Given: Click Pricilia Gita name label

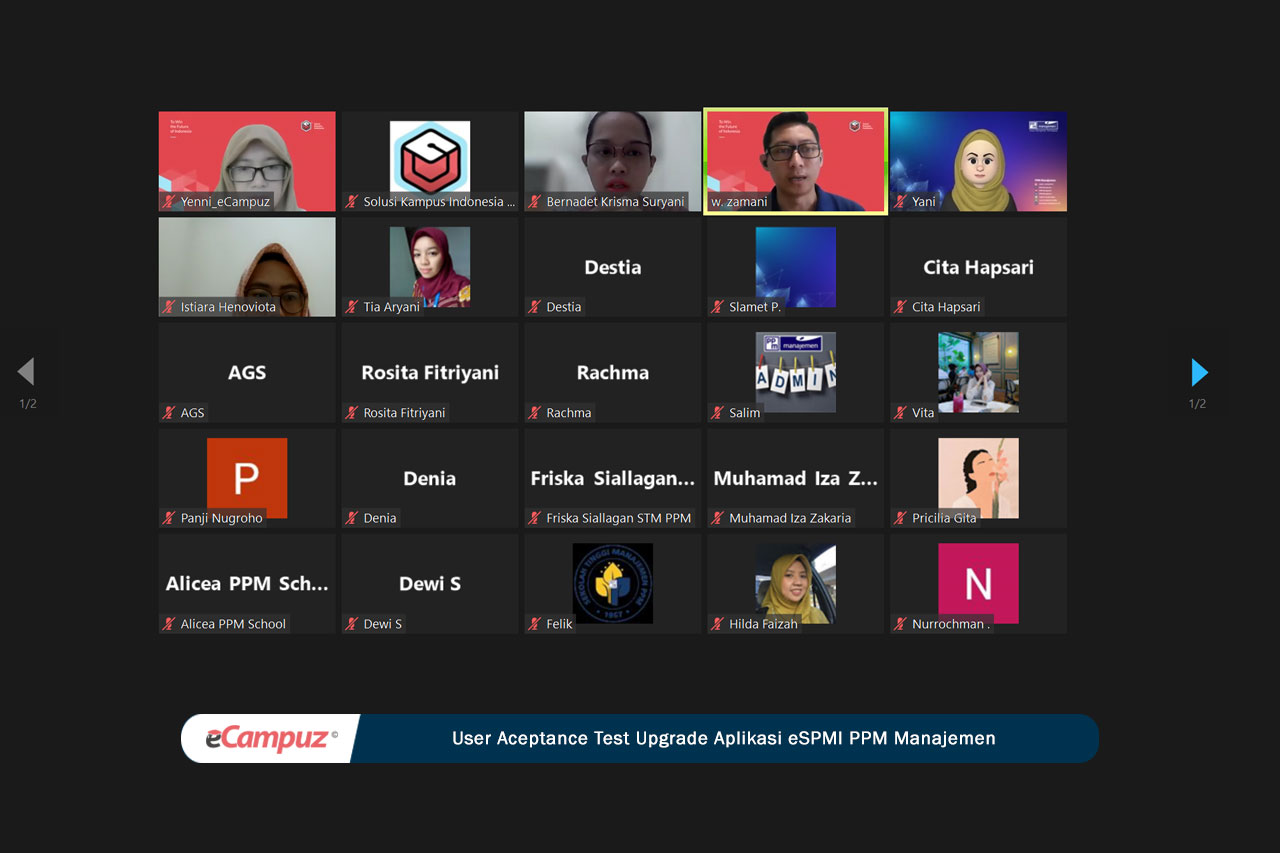Looking at the screenshot, I should point(945,518).
